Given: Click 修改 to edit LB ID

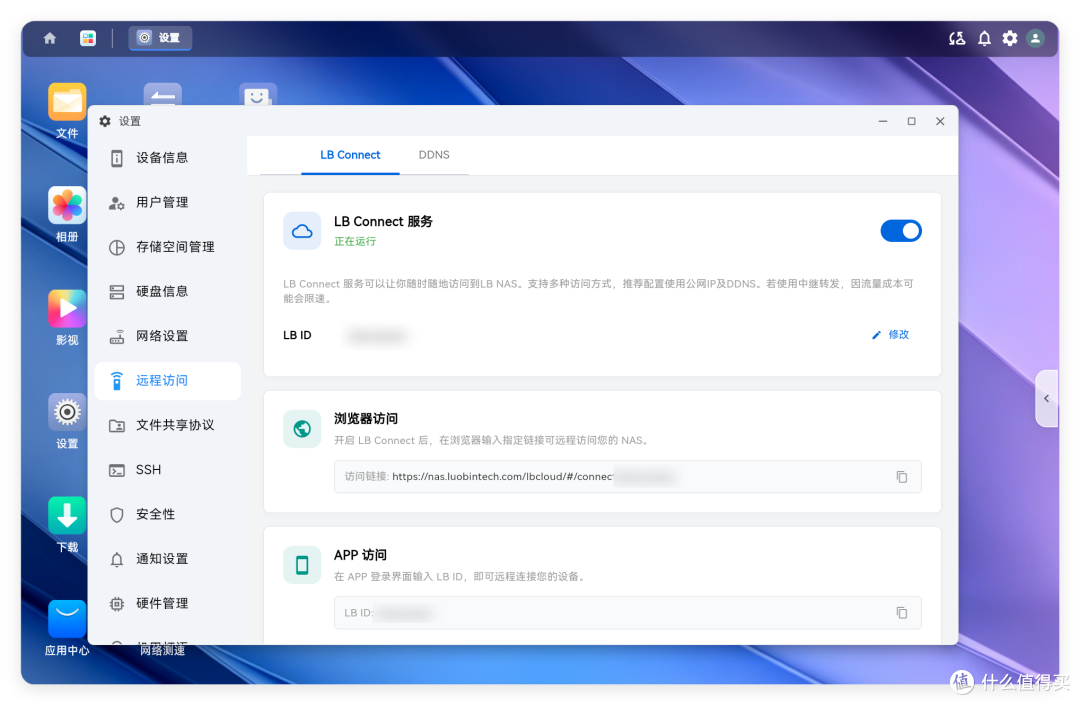Looking at the screenshot, I should [x=891, y=335].
